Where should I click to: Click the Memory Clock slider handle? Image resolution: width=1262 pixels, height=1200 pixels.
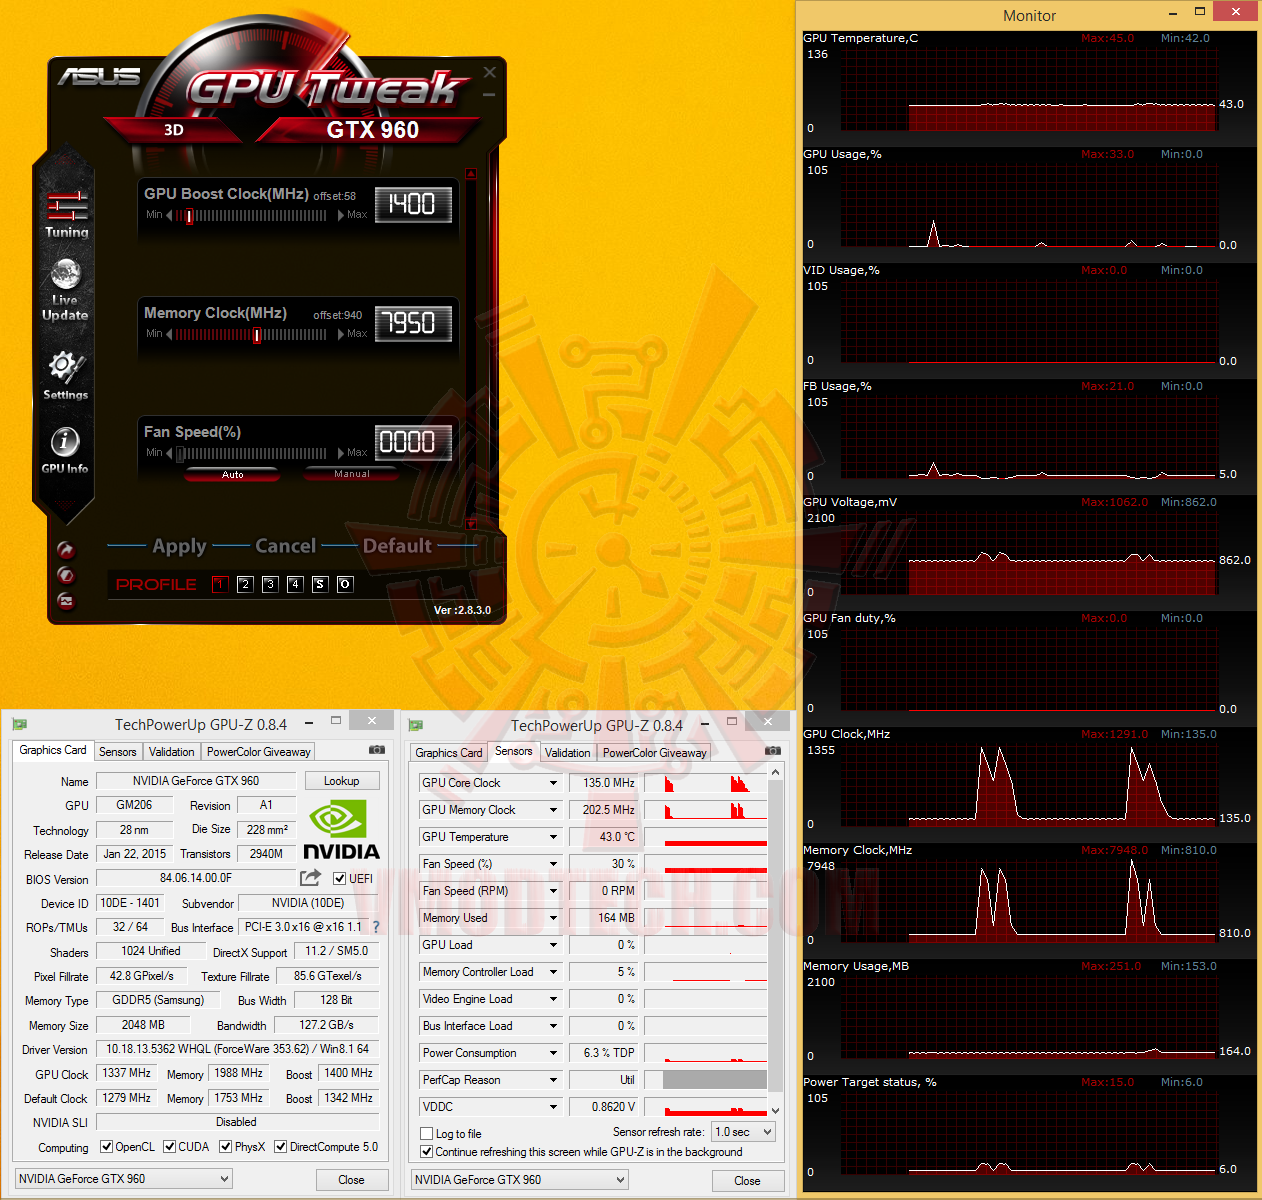pyautogui.click(x=257, y=335)
